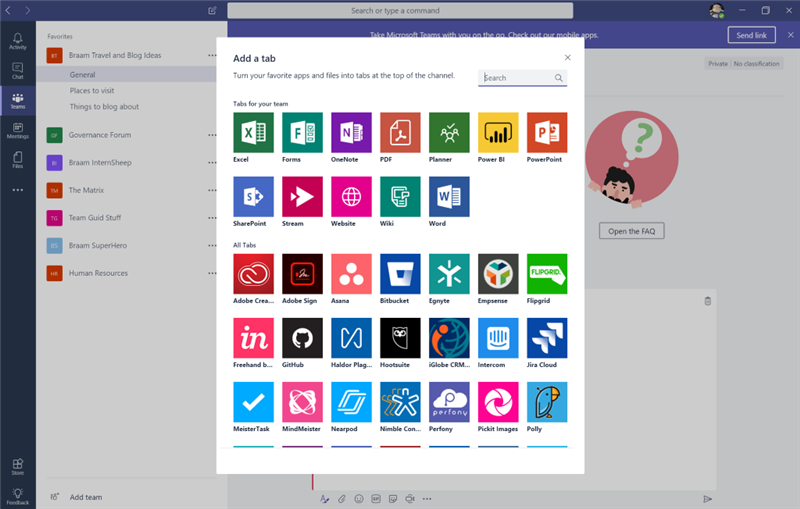800x509 pixels.
Task: Open Feedback in the left rail
Action: click(18, 496)
